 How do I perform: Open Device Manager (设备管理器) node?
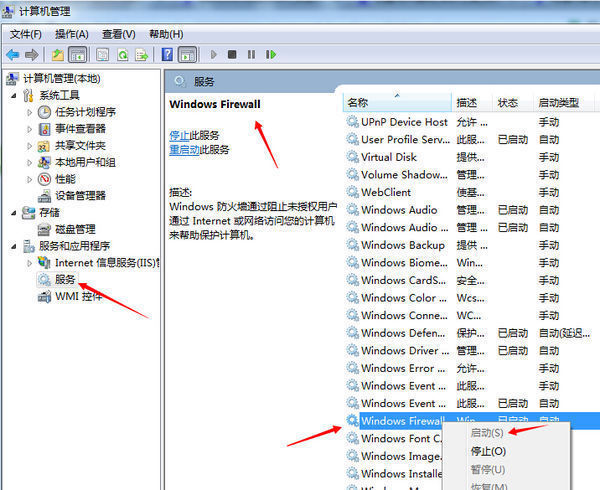click(72, 196)
